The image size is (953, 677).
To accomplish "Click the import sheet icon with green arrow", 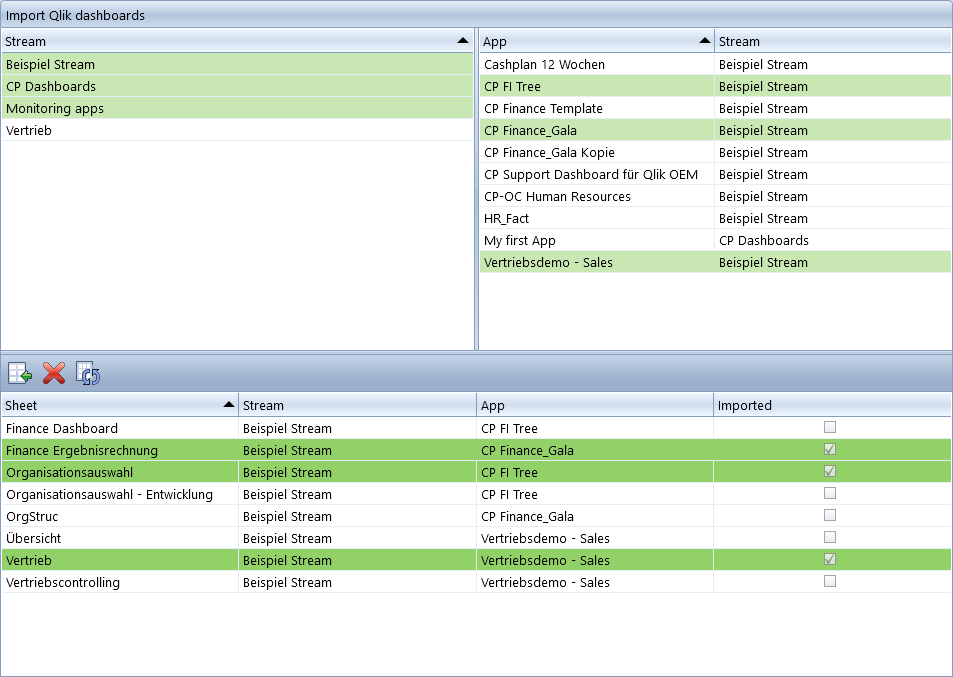I will coord(20,373).
